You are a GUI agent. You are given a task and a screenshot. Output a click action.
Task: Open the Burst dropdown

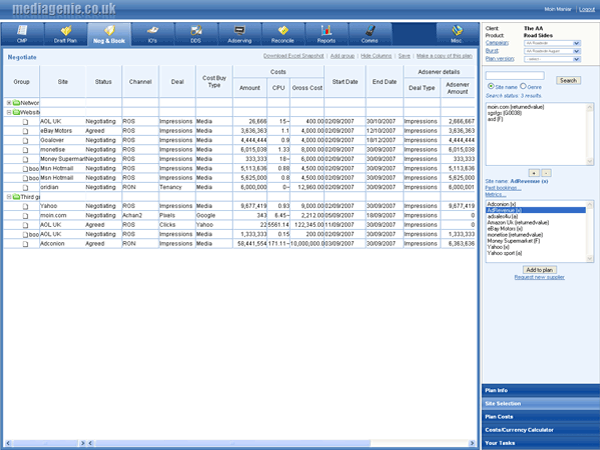(x=552, y=51)
